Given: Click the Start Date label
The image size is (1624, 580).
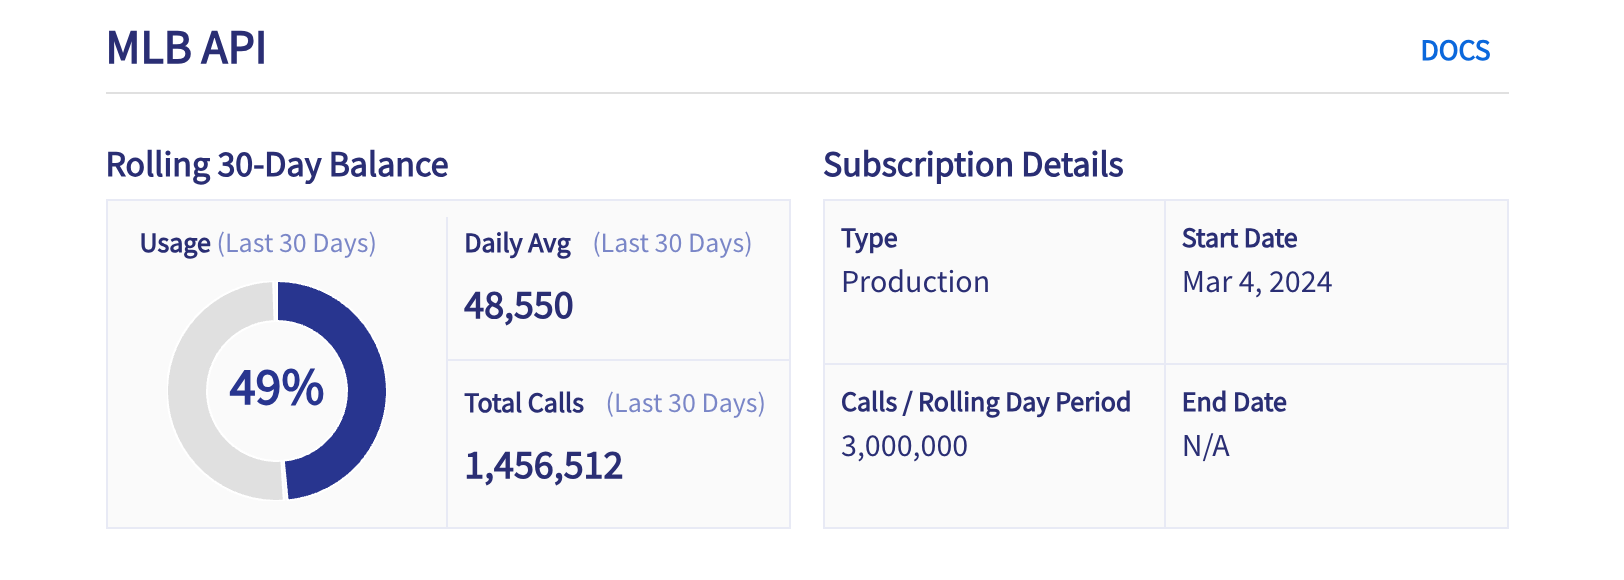Looking at the screenshot, I should point(1239,239).
